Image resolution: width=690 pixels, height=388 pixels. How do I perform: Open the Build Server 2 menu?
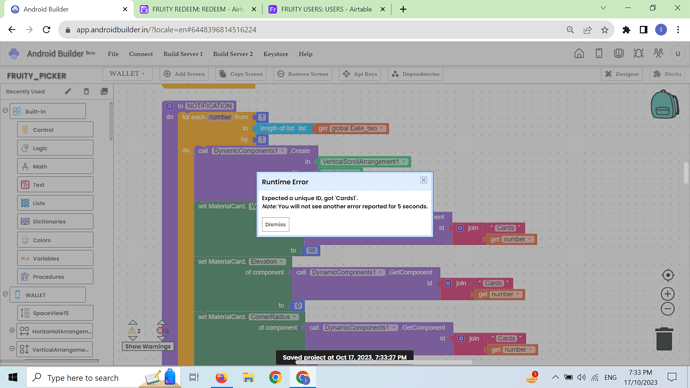click(x=233, y=54)
